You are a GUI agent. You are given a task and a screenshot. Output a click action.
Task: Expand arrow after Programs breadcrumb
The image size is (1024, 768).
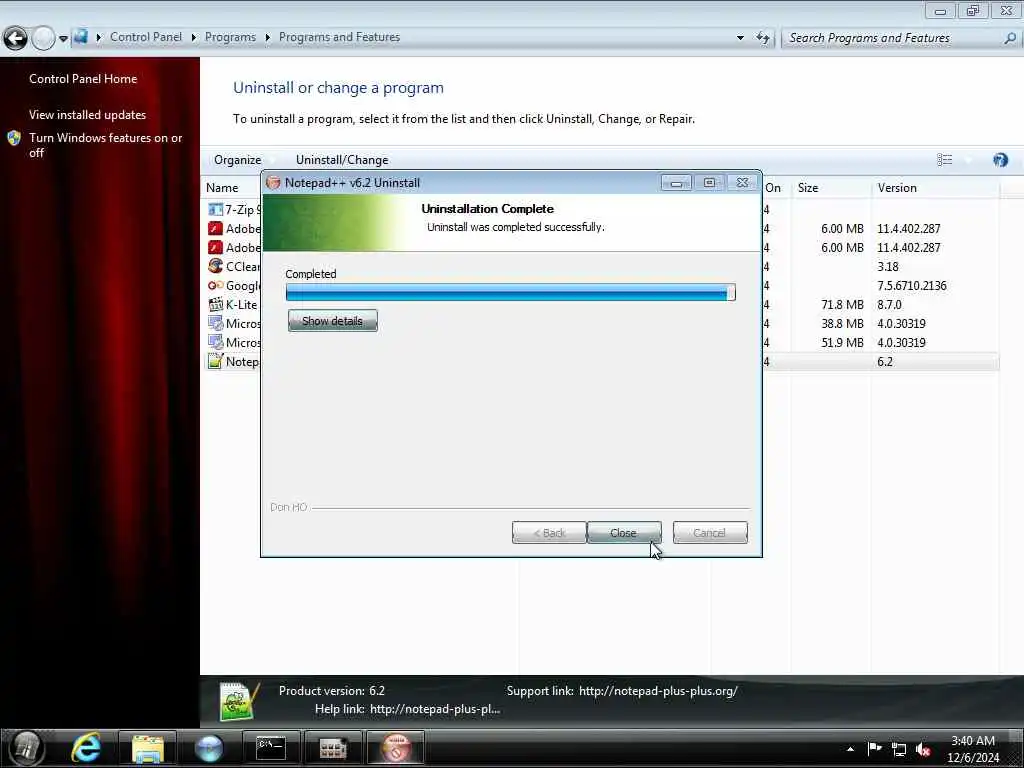(x=268, y=37)
